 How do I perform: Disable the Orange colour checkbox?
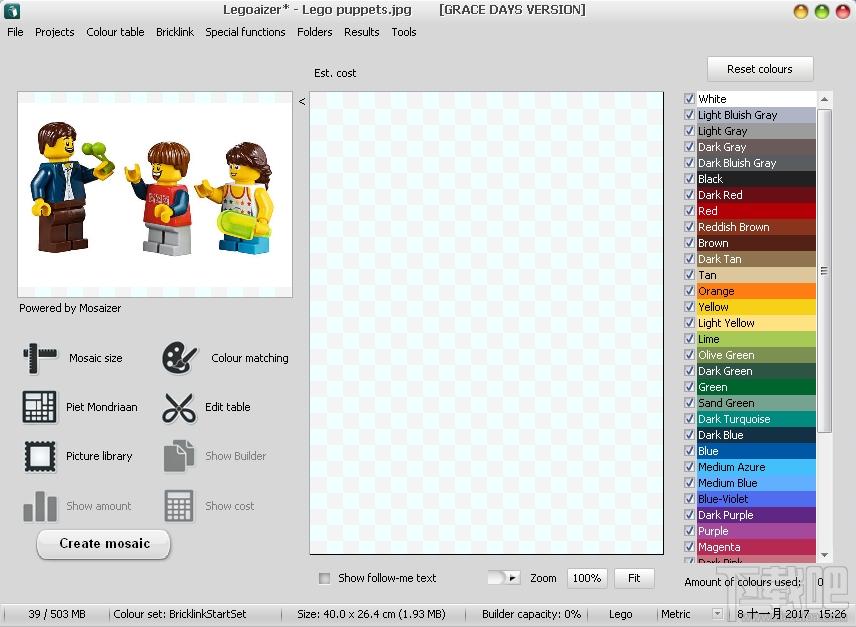[x=689, y=291]
